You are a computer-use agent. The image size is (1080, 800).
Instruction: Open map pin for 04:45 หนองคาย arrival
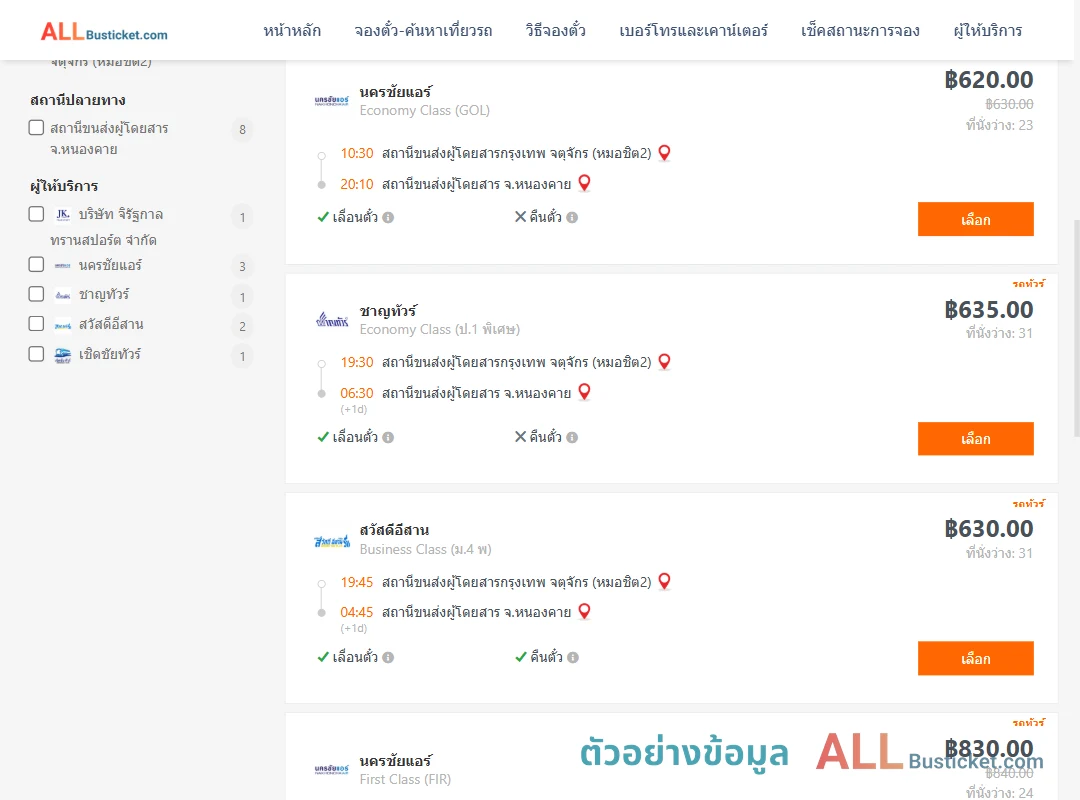584,611
